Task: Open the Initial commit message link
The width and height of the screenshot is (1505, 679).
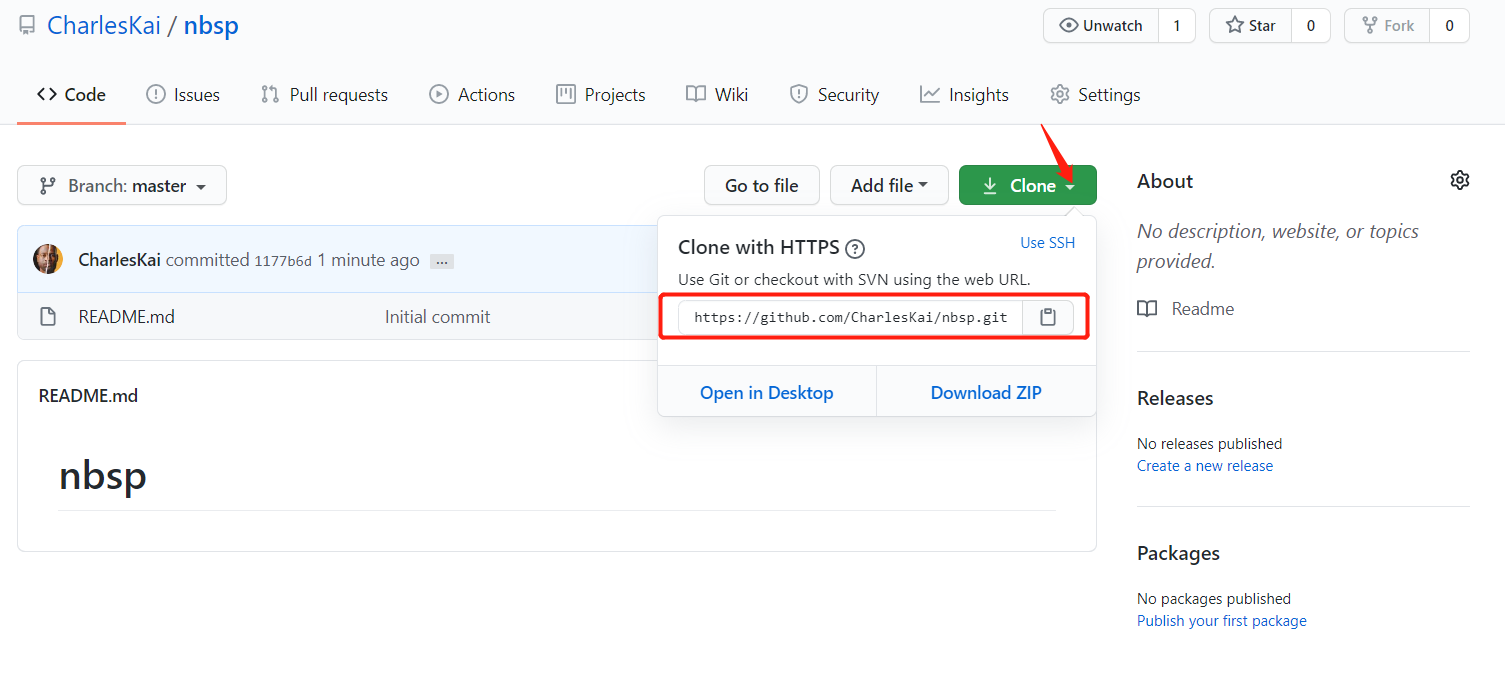Action: pos(437,317)
